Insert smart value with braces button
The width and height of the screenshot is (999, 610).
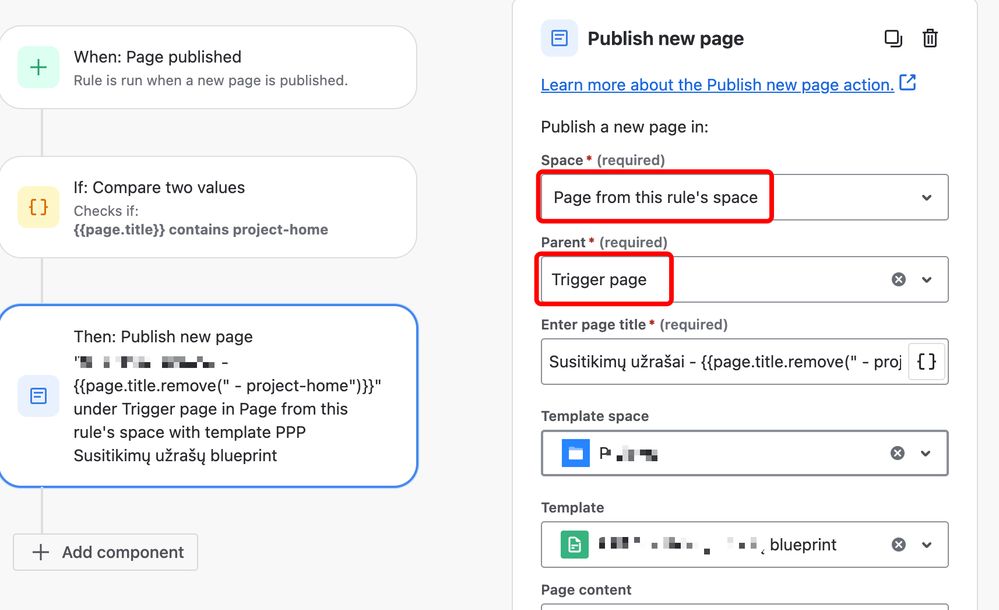tap(926, 362)
